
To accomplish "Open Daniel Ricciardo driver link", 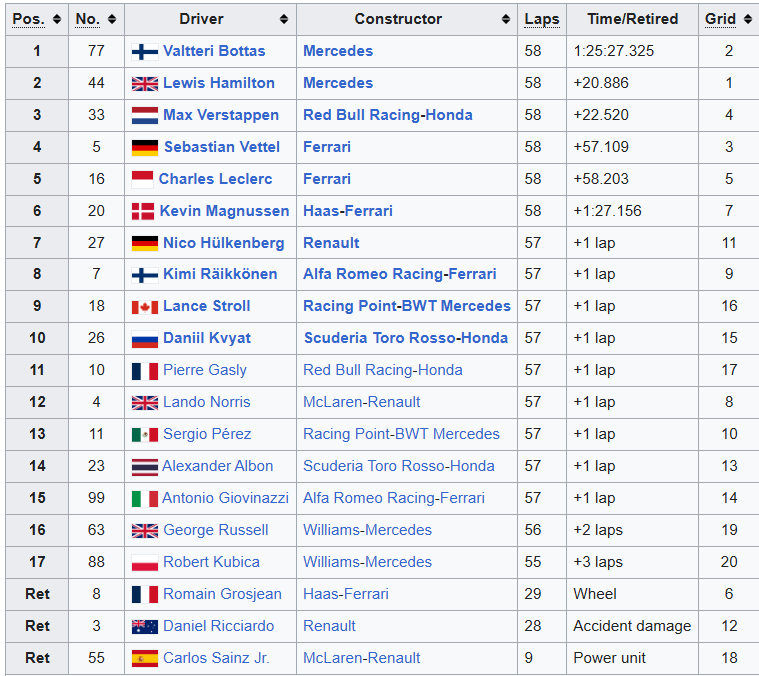I will (x=218, y=626).
